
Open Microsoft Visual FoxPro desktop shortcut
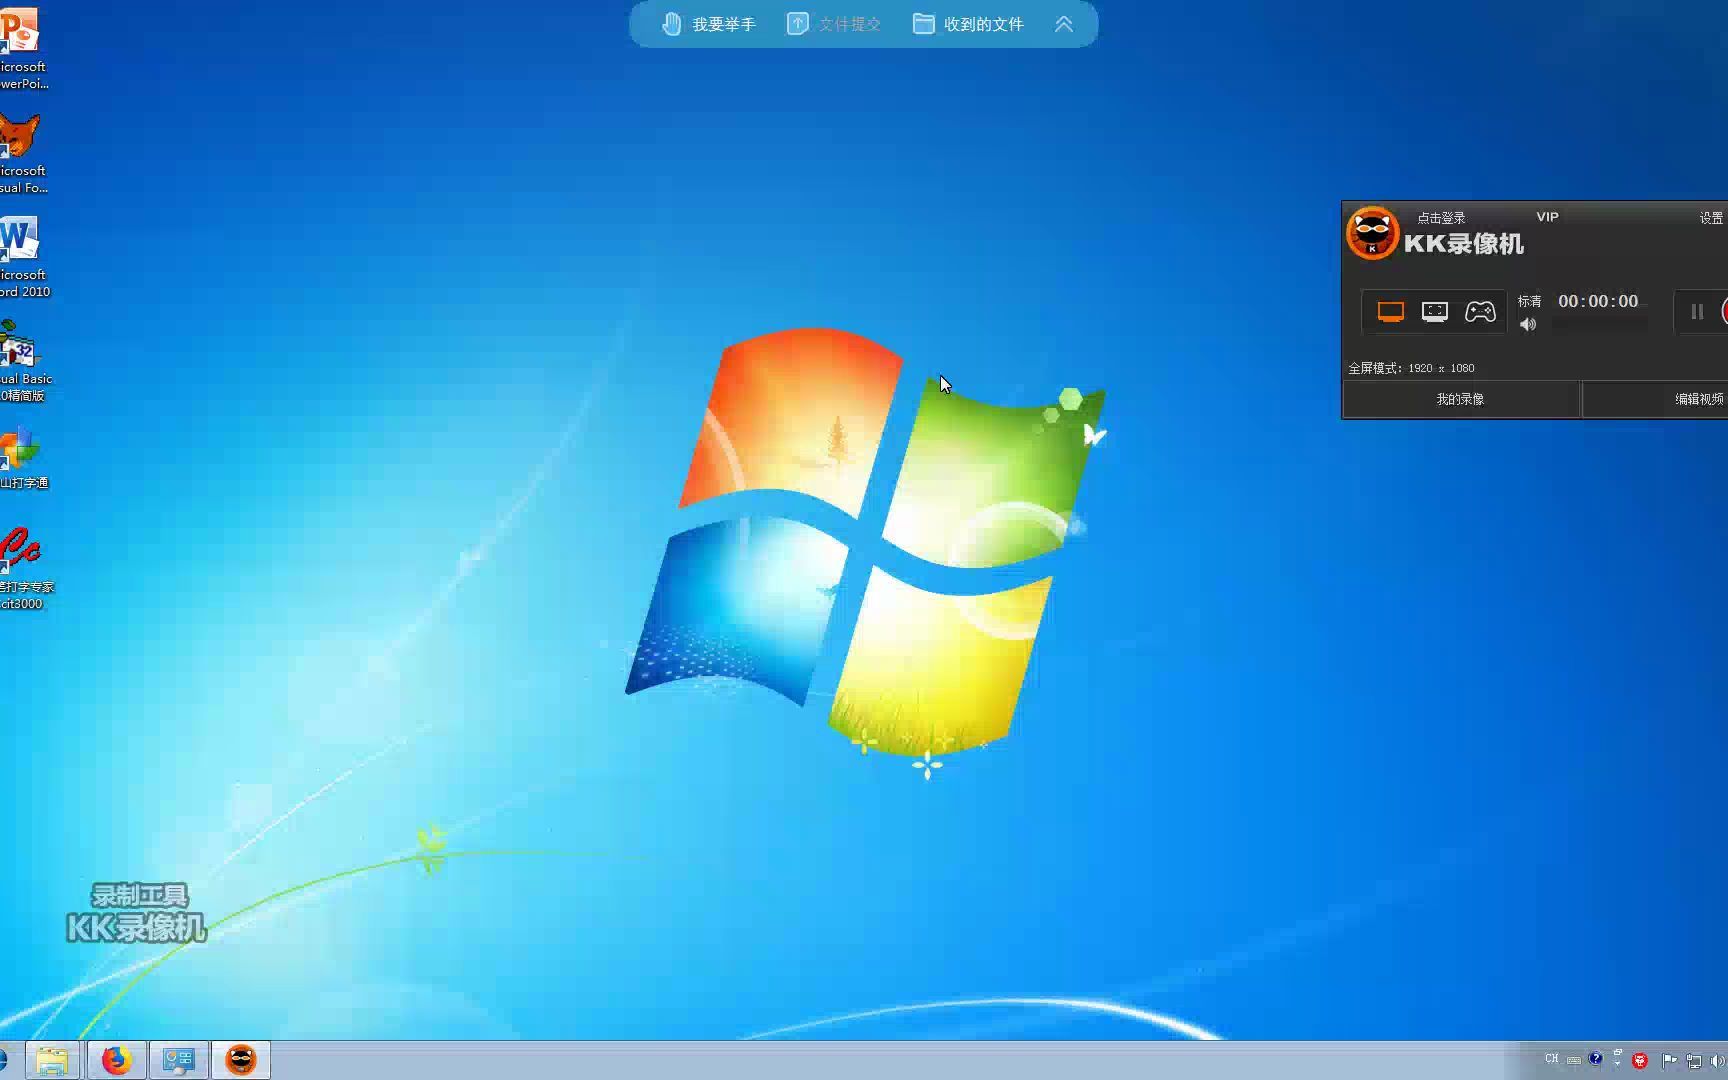21,153
